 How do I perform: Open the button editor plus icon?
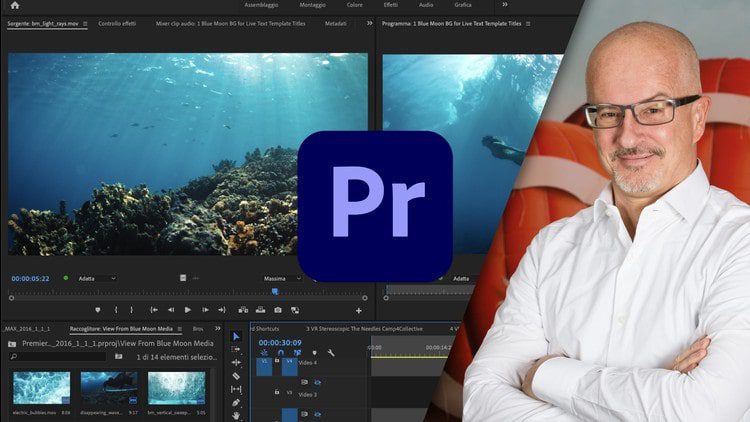point(359,311)
